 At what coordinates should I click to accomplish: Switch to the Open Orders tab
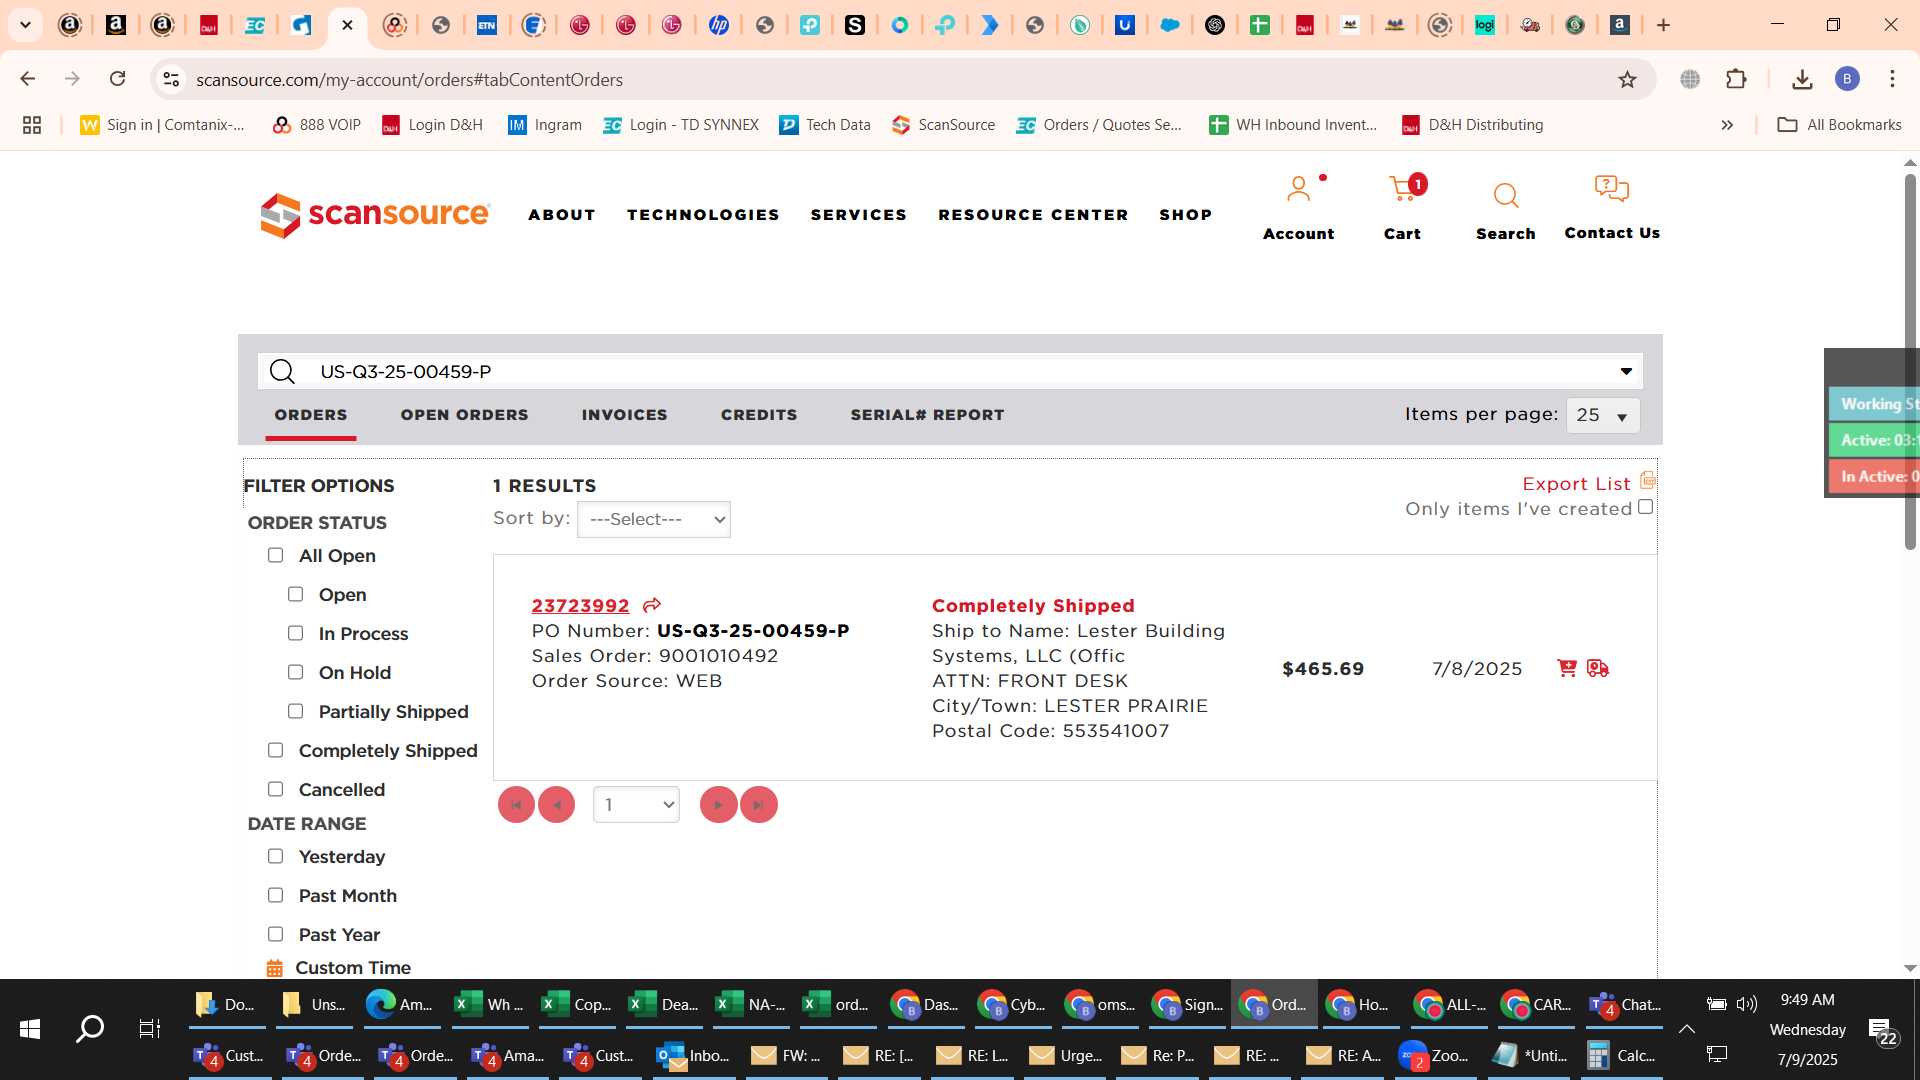coord(464,415)
